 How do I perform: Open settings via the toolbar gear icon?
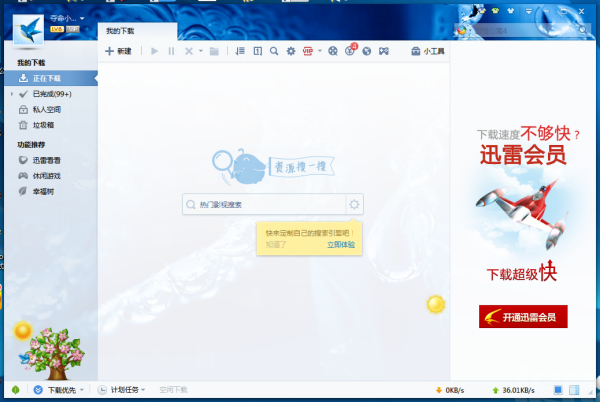pos(291,51)
